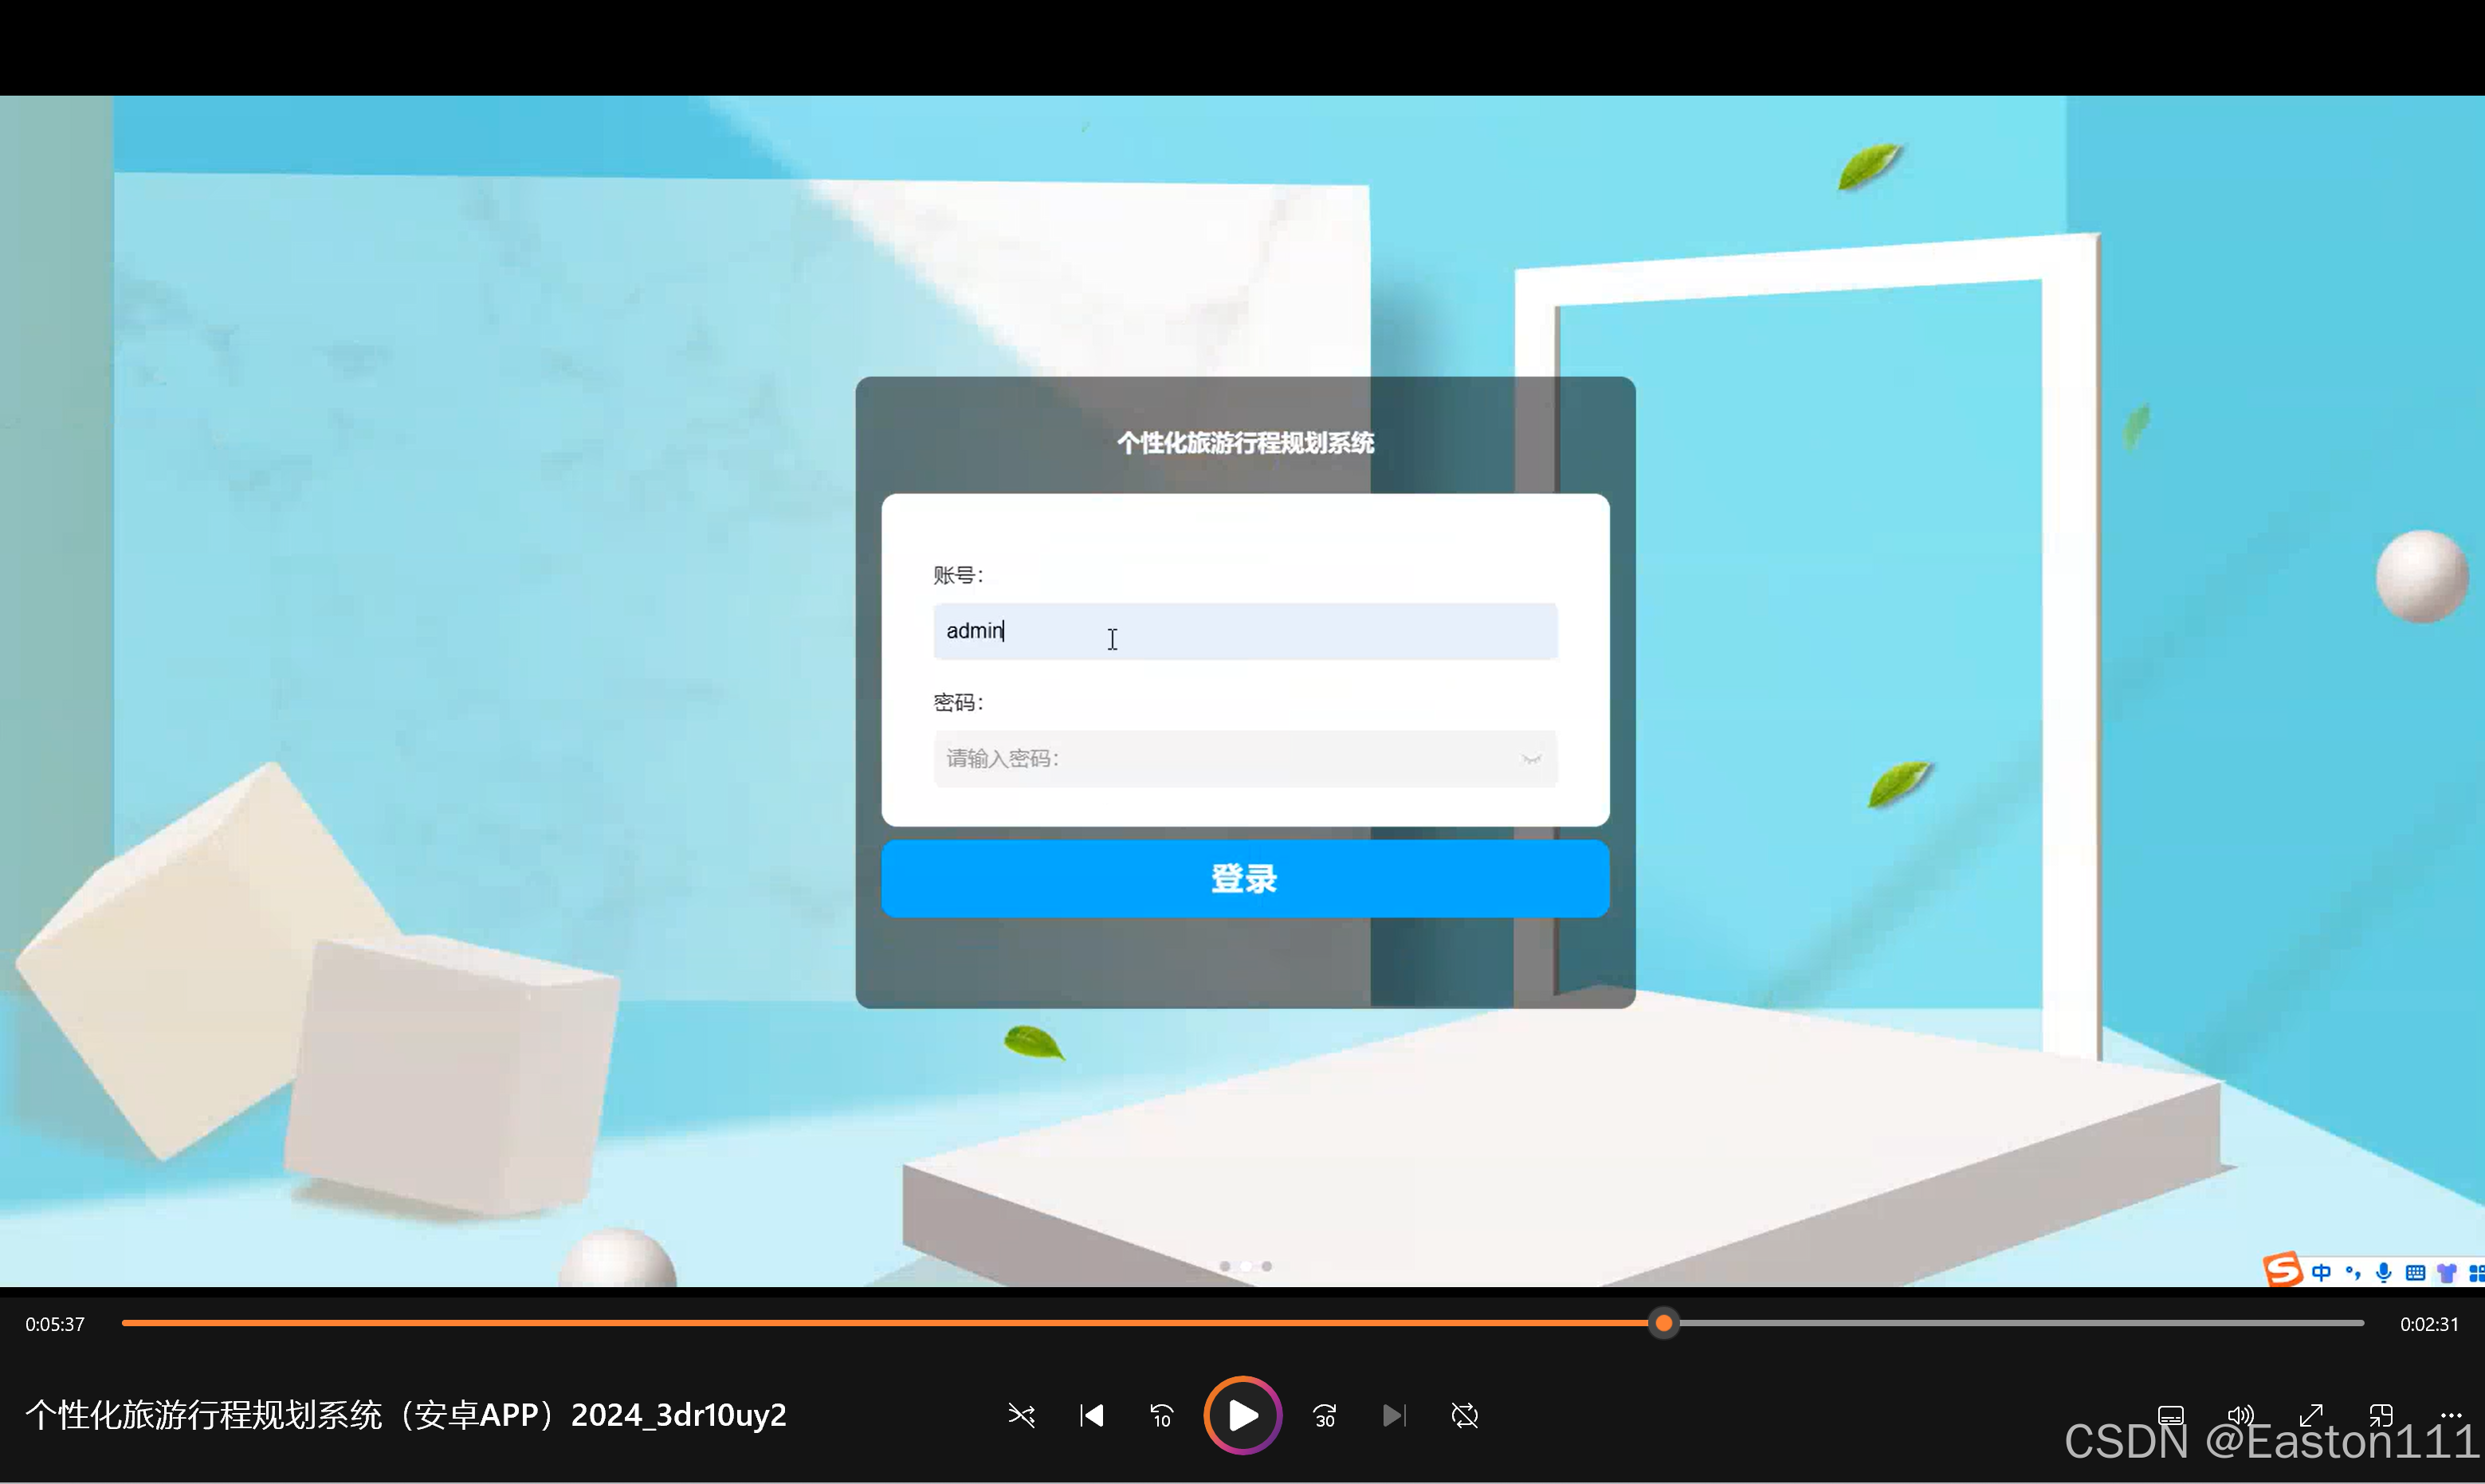Viewport: 2485px width, 1484px height.
Task: Click the 账号 account input field
Action: pos(1245,631)
